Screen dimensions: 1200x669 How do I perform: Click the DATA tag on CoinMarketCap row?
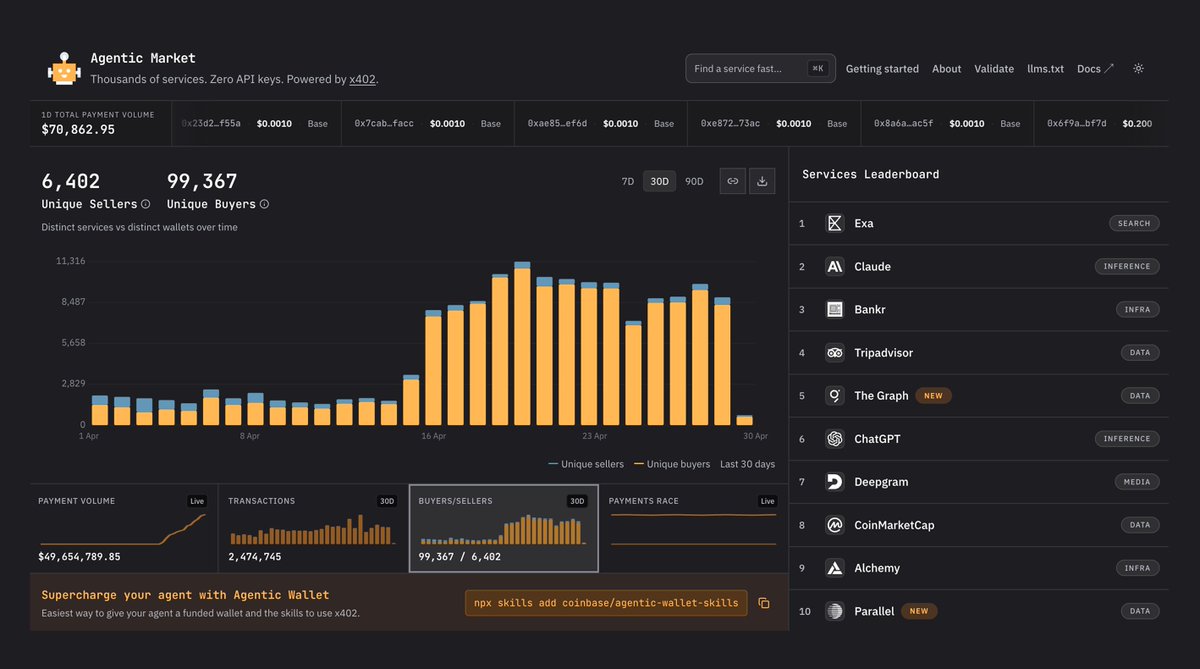[1140, 524]
